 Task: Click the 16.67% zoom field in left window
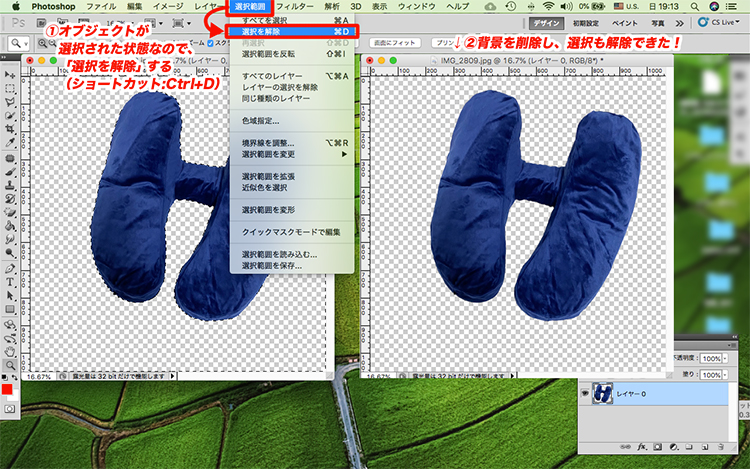39,376
